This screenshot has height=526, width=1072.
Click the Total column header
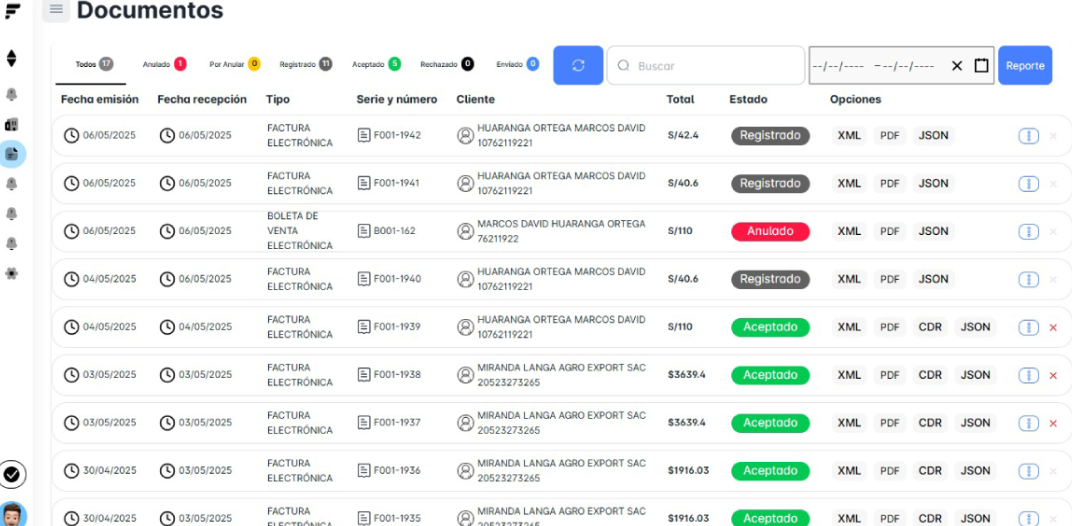tap(680, 99)
